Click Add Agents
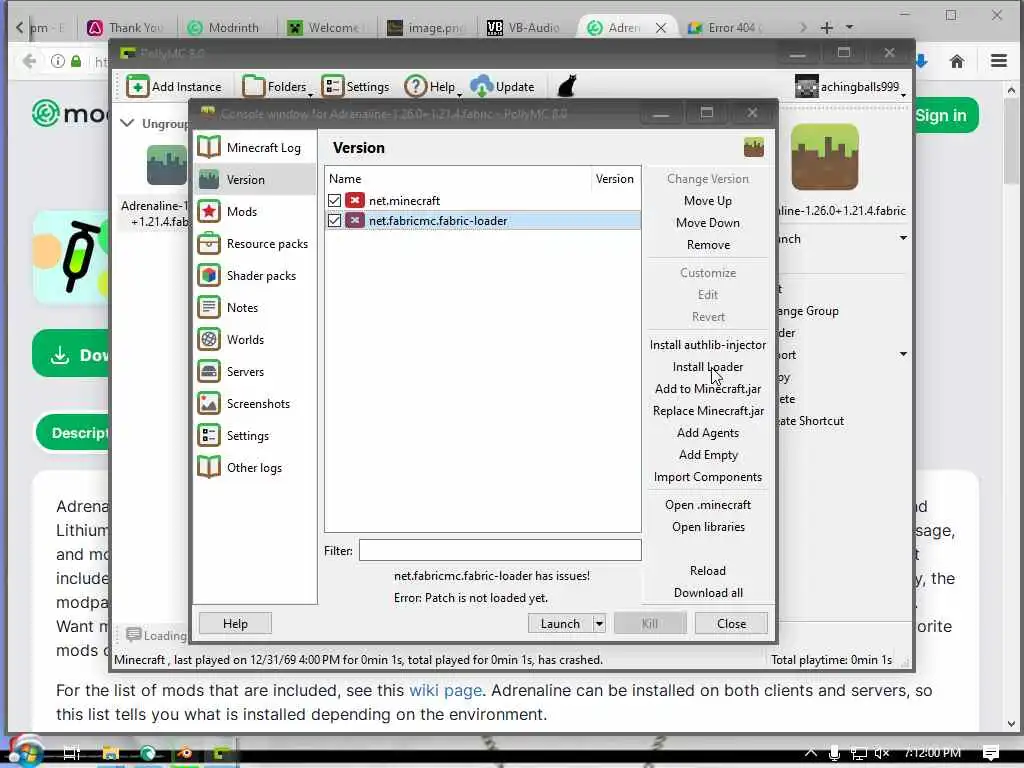The image size is (1024, 768). coord(708,433)
